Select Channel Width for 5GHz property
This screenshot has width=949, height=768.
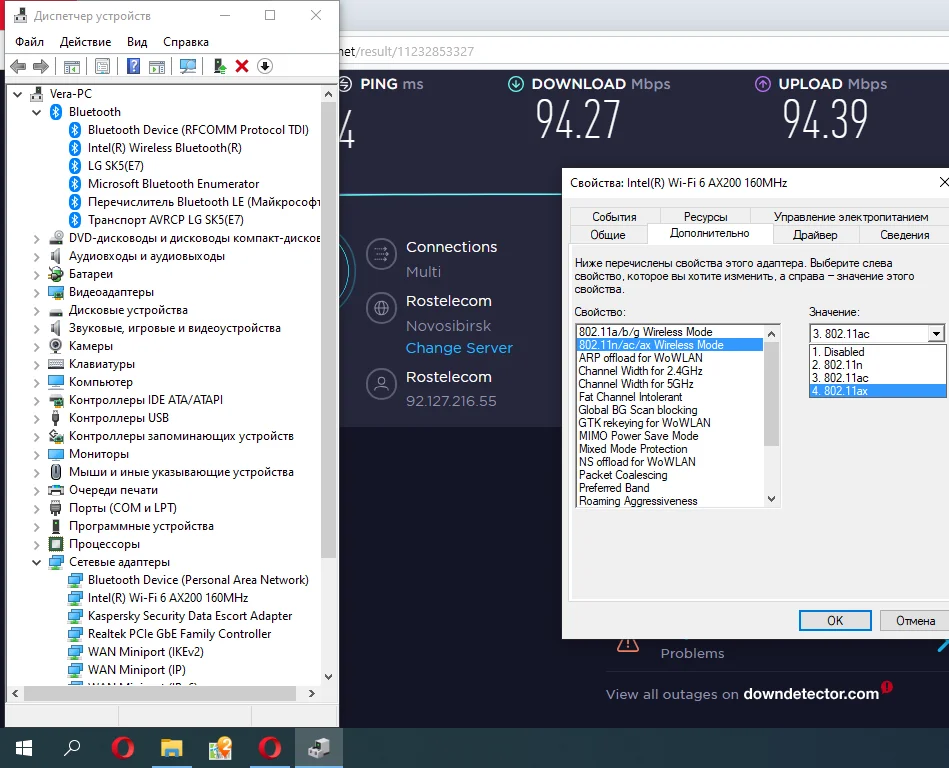[669, 384]
